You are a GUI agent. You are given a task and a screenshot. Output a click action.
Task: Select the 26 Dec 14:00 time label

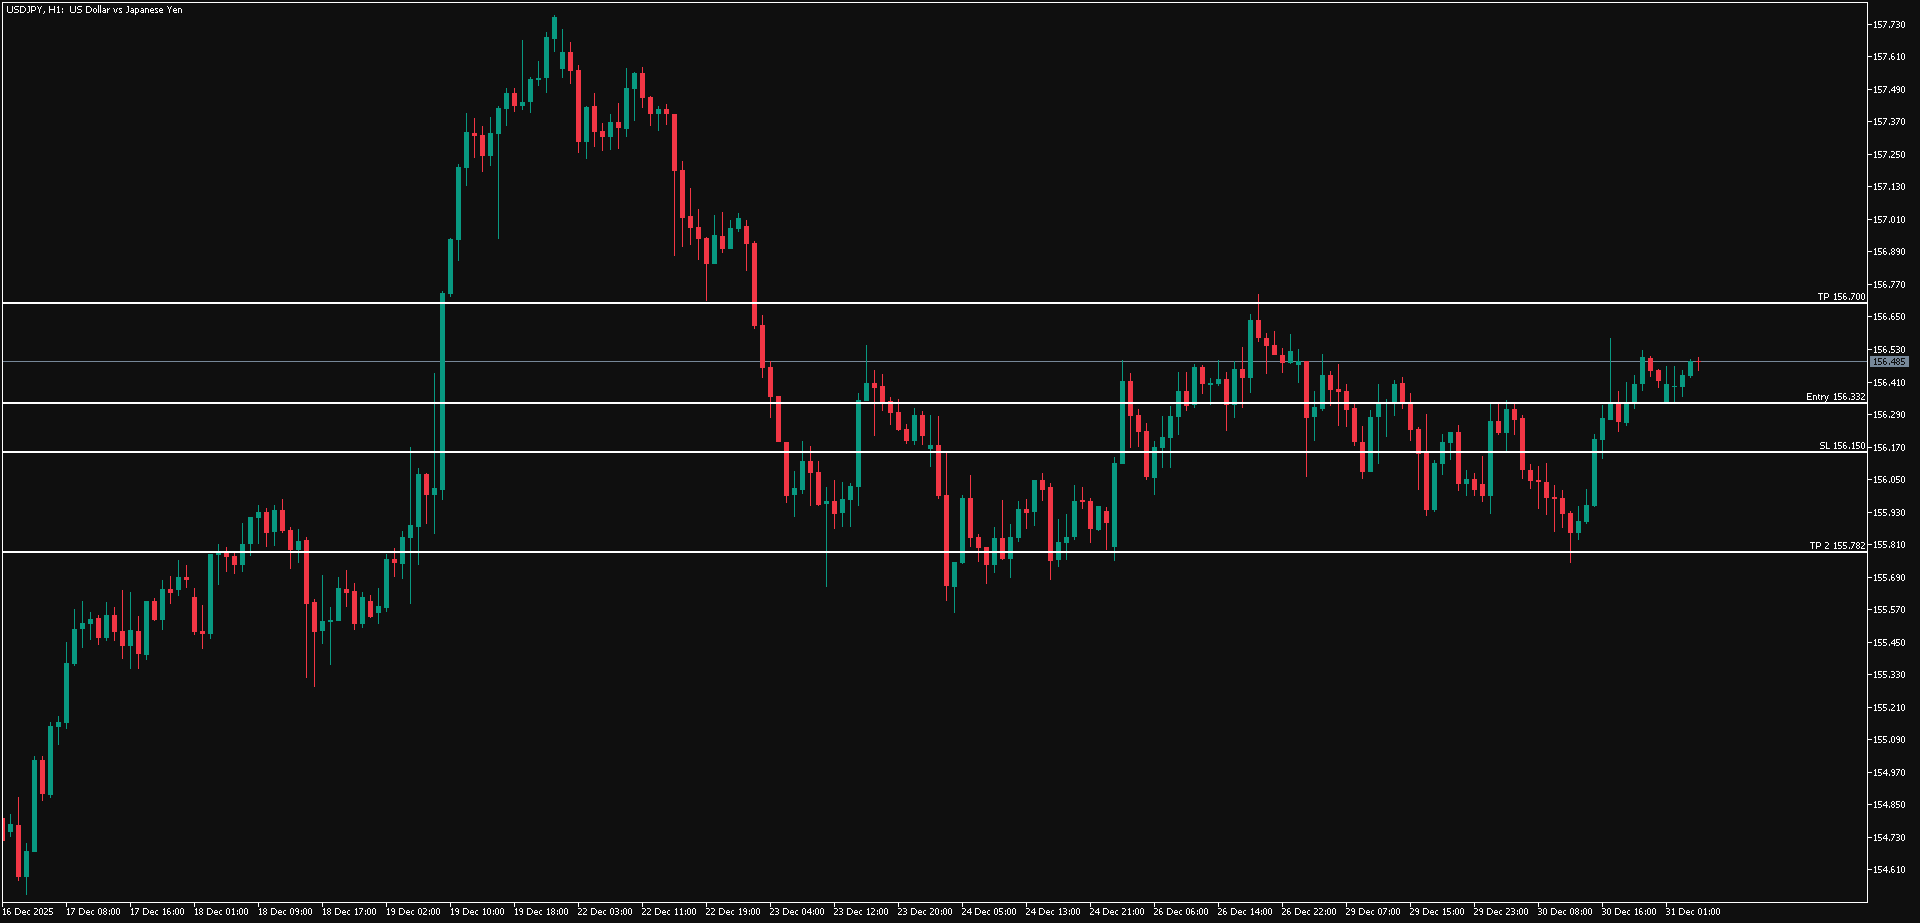[x=1245, y=912]
